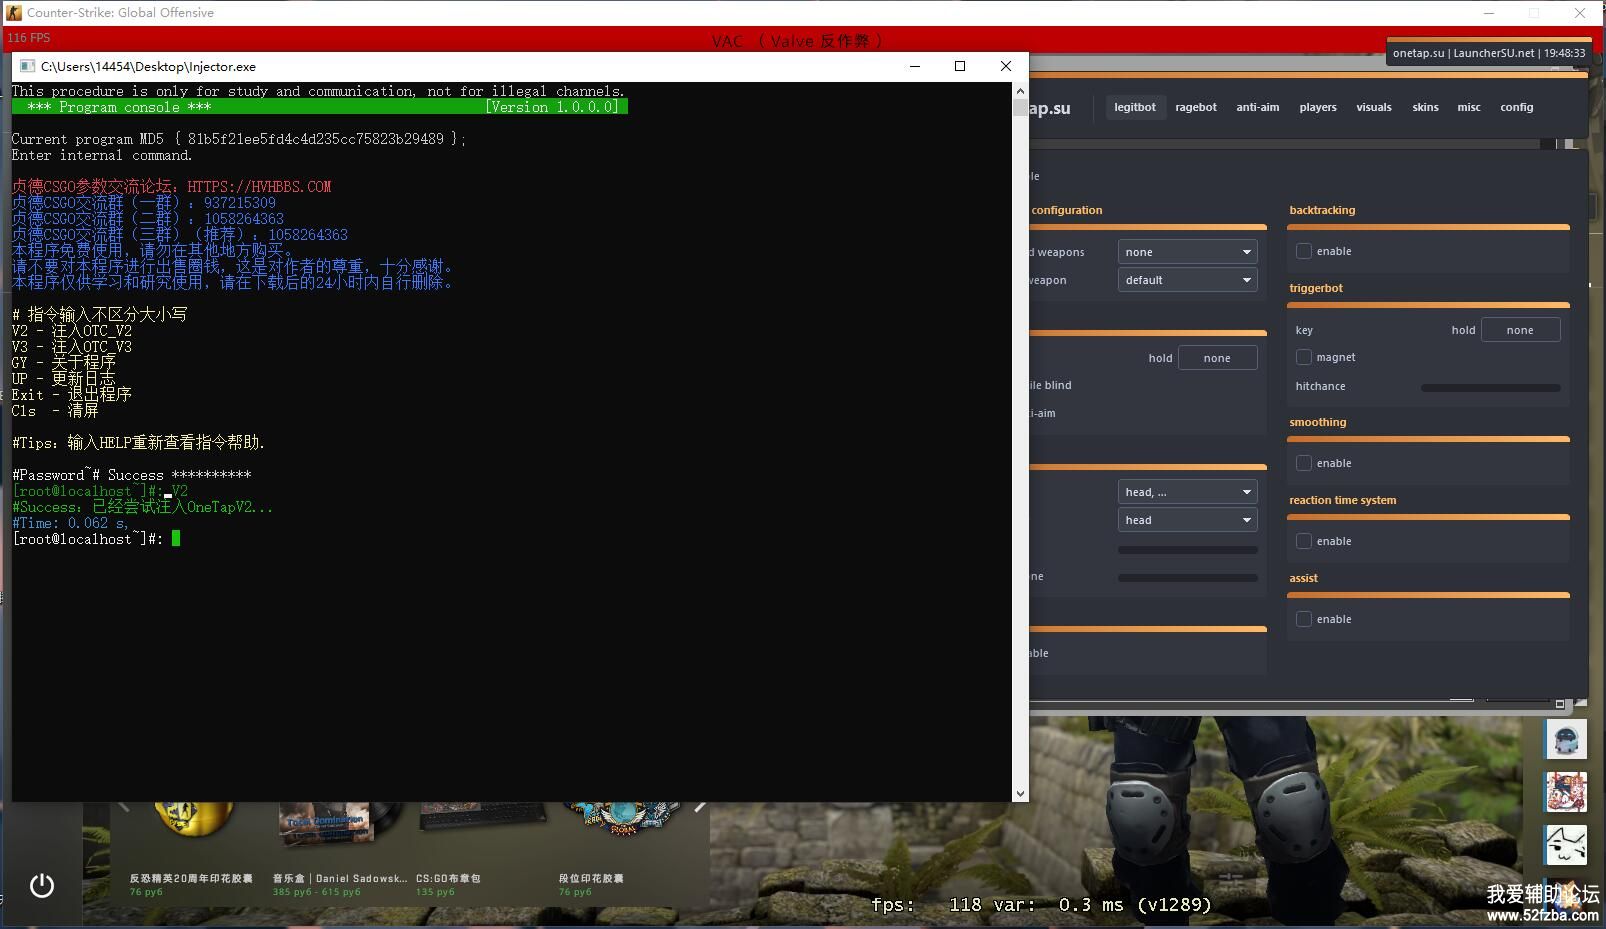Adjust the triggerbot hitchance slider
The width and height of the screenshot is (1606, 929).
point(1490,388)
